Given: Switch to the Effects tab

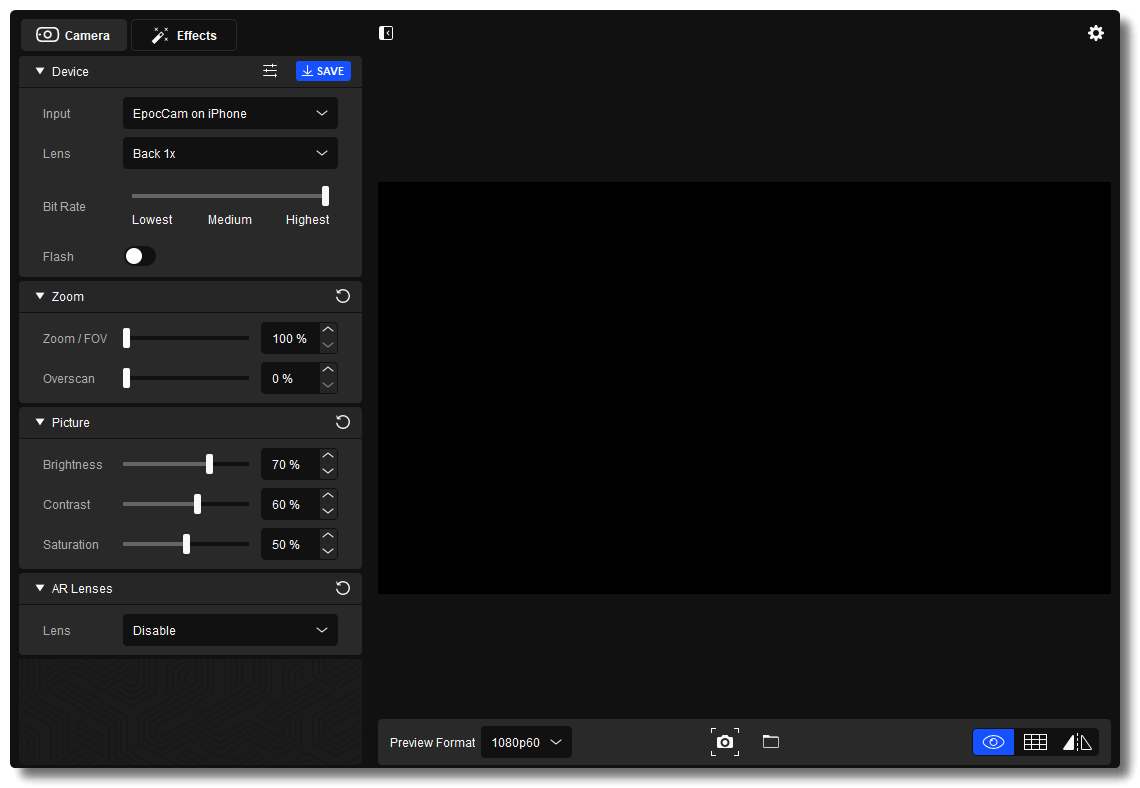Looking at the screenshot, I should point(184,34).
